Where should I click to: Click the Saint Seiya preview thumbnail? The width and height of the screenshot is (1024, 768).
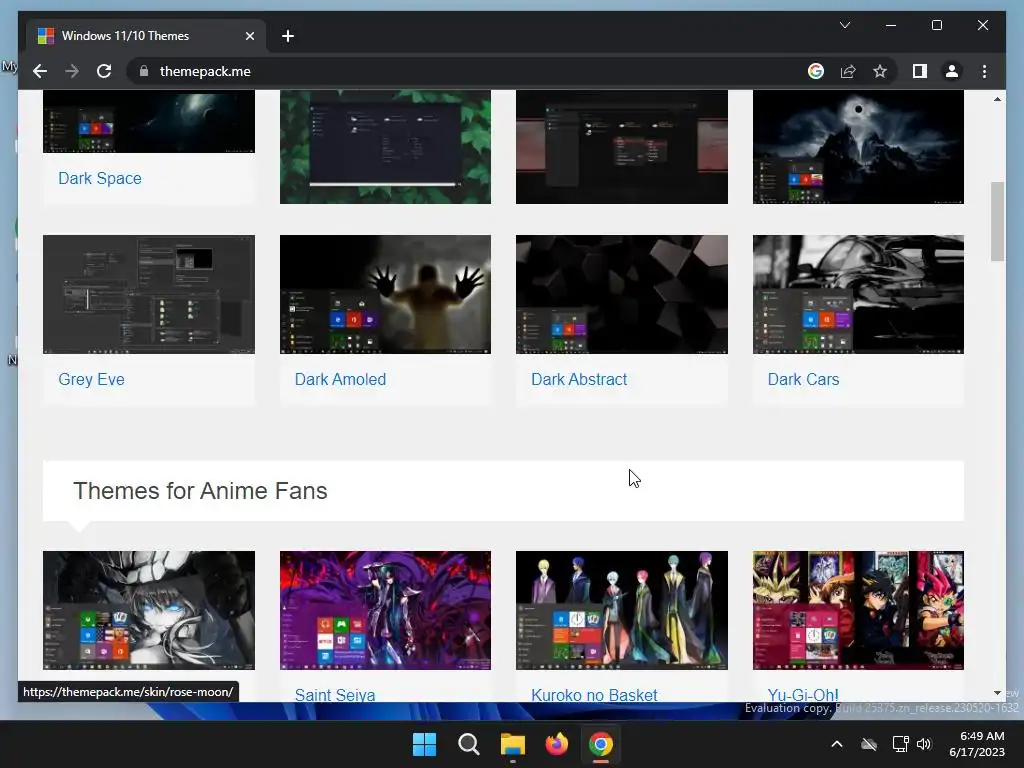tap(385, 610)
